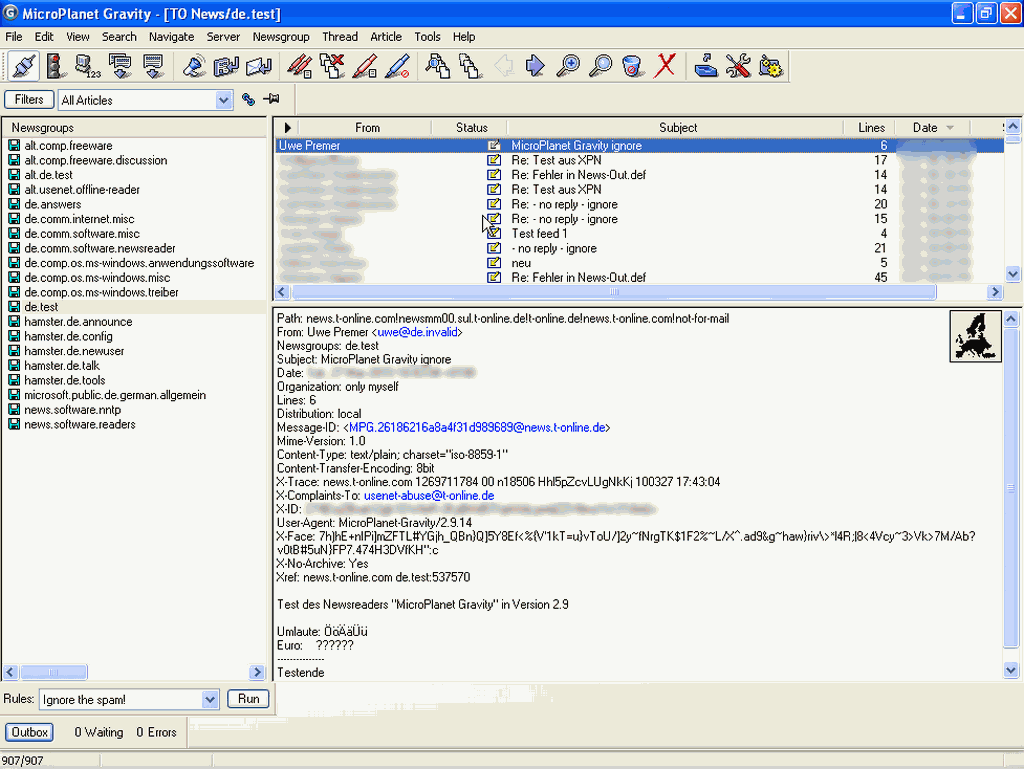Open the Newsgroup menu
Viewport: 1024px width, 769px height.
click(281, 37)
